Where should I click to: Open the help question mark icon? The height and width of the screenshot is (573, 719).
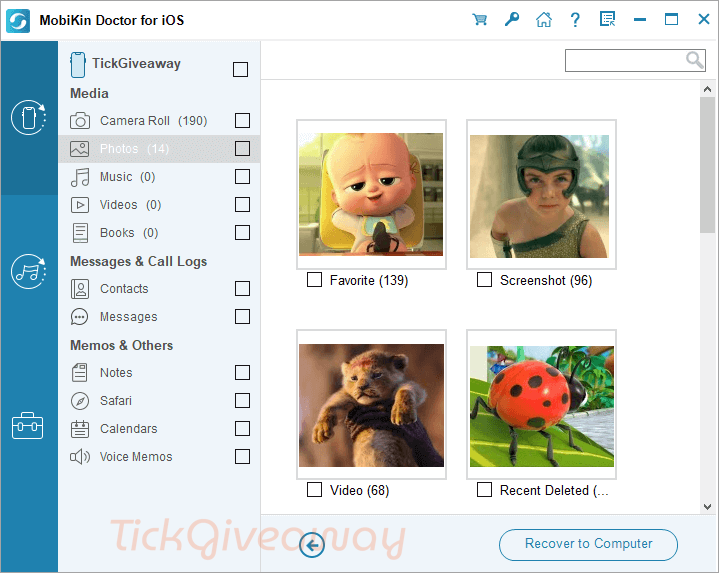coord(575,20)
